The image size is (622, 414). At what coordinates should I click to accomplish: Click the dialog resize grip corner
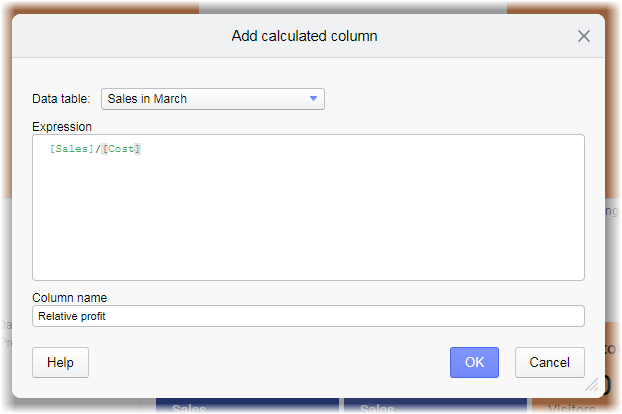pyautogui.click(x=592, y=384)
